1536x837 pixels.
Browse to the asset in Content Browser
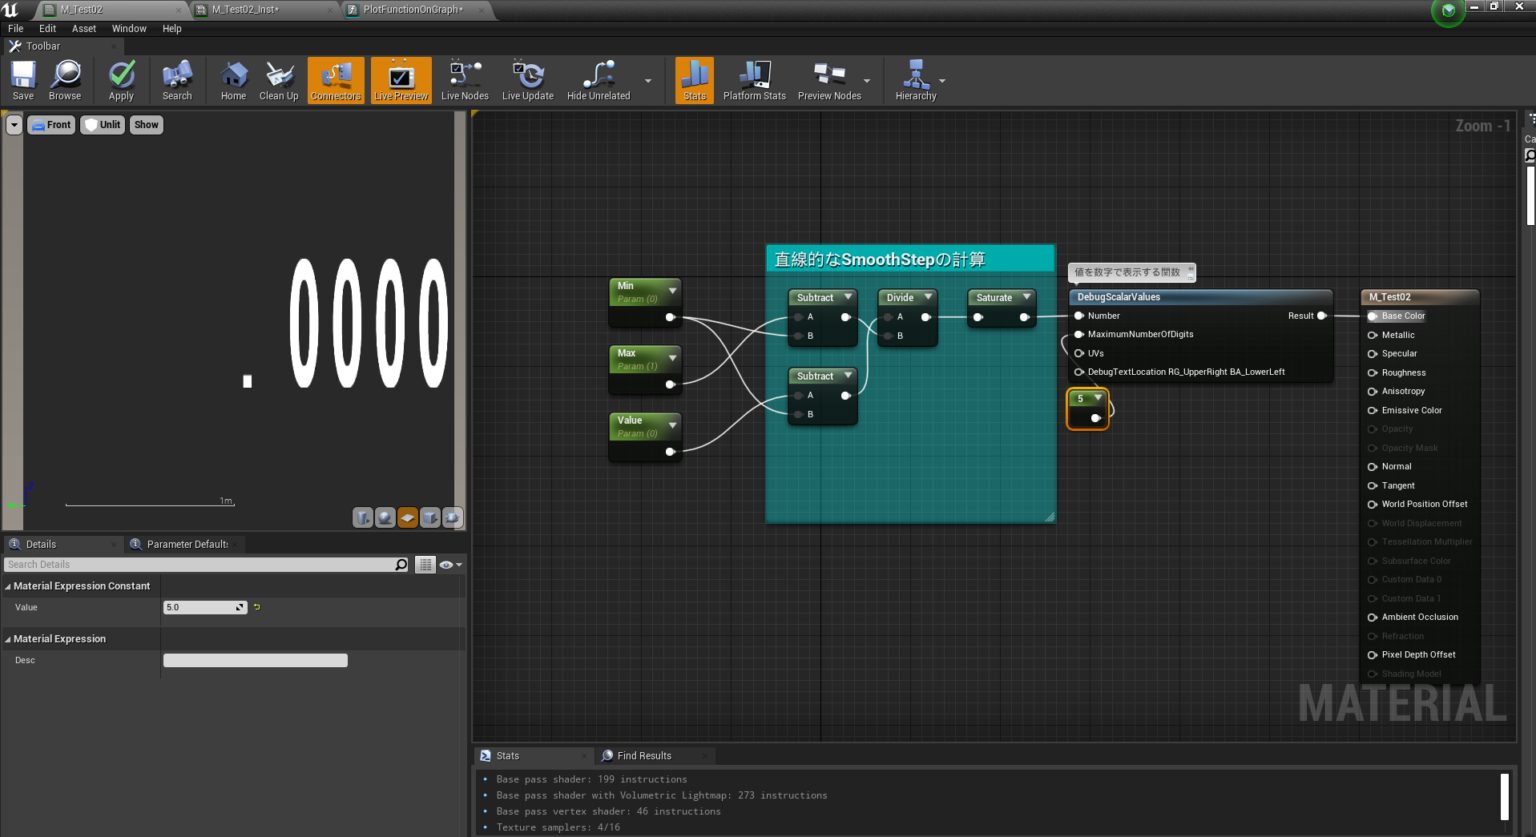point(64,79)
